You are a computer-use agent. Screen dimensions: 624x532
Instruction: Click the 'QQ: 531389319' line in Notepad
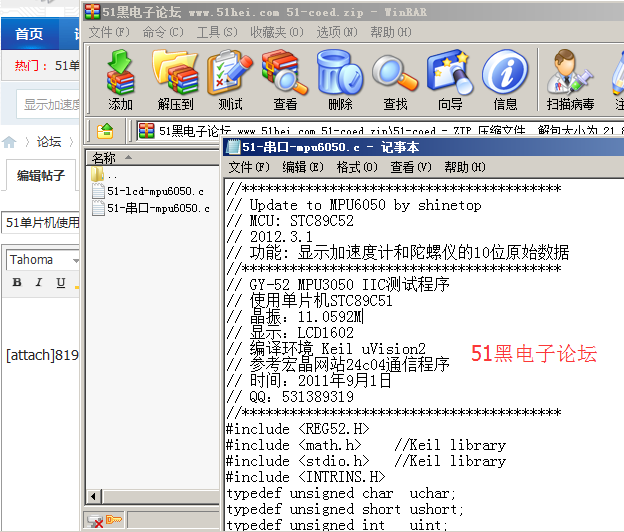click(x=290, y=397)
